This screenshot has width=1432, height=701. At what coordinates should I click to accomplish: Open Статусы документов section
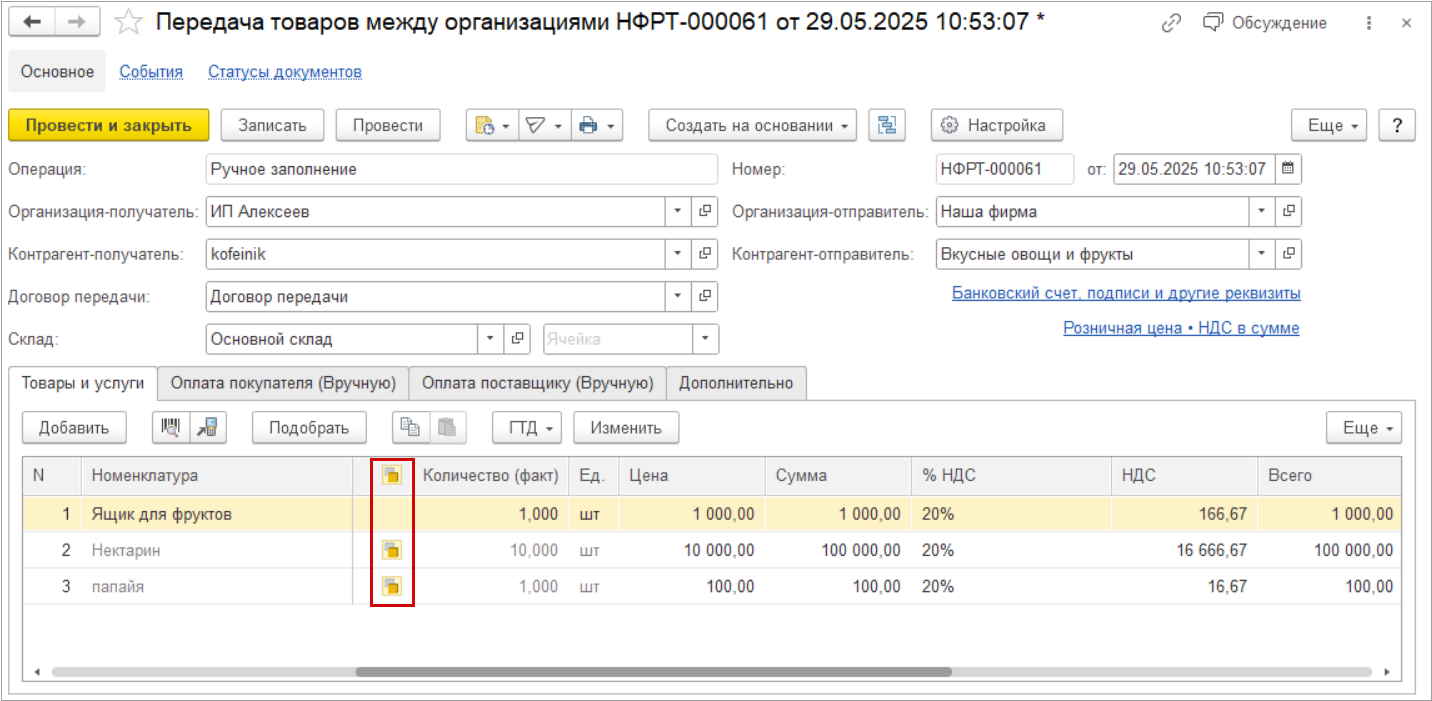285,72
